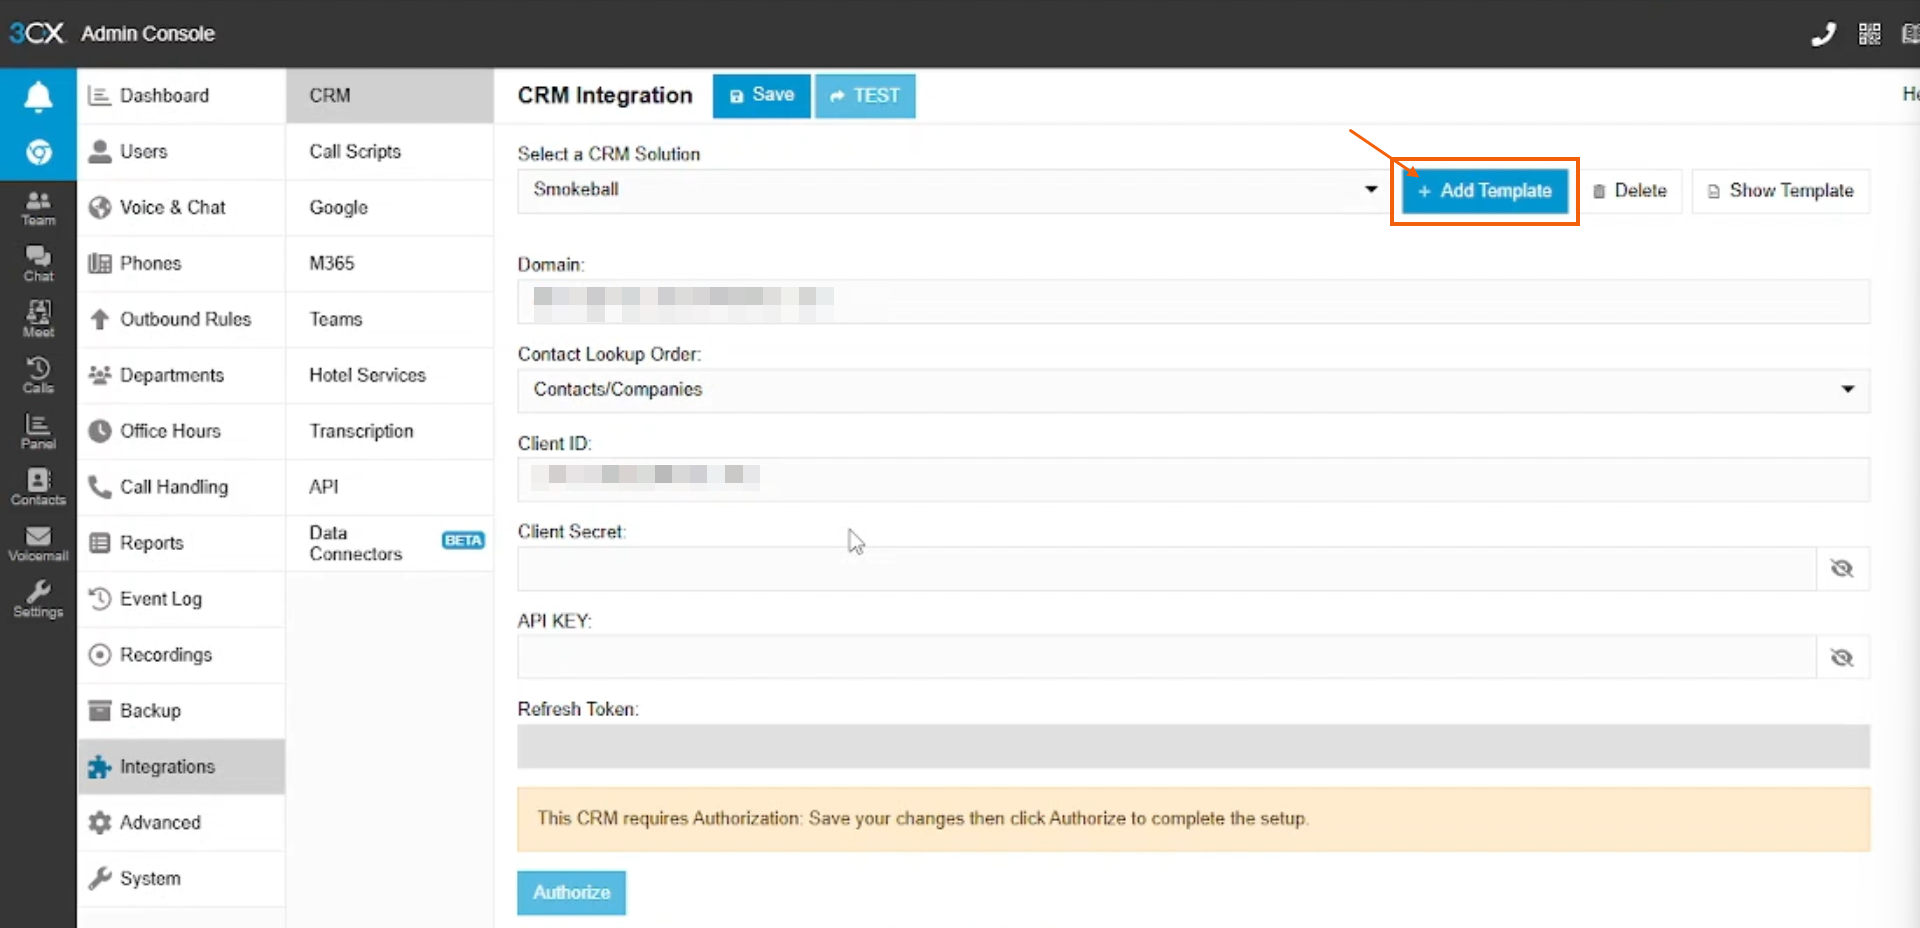Click the QR code icon in header
The height and width of the screenshot is (928, 1920).
tap(1869, 34)
